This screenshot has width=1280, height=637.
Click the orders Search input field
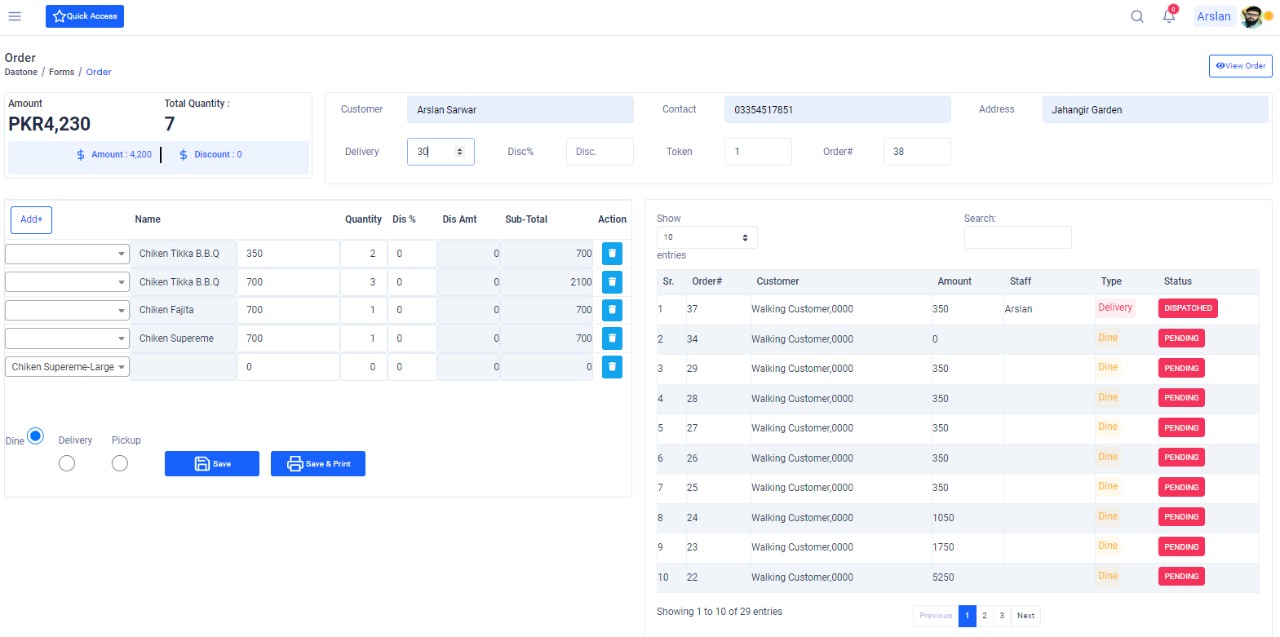pyautogui.click(x=1017, y=237)
